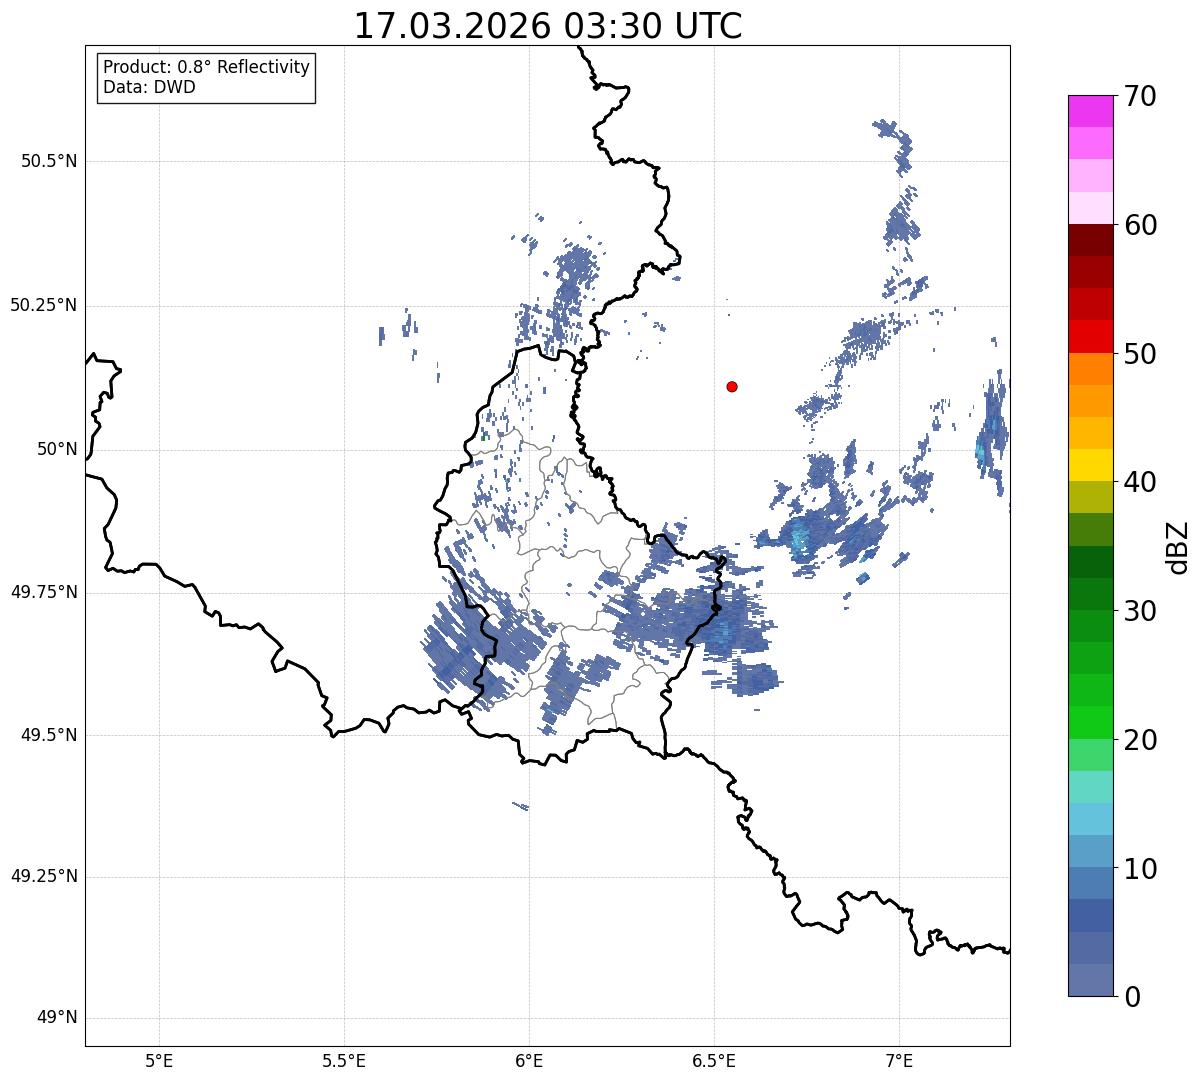
Task: Click the colorbar tick label 20
Action: 1140,740
